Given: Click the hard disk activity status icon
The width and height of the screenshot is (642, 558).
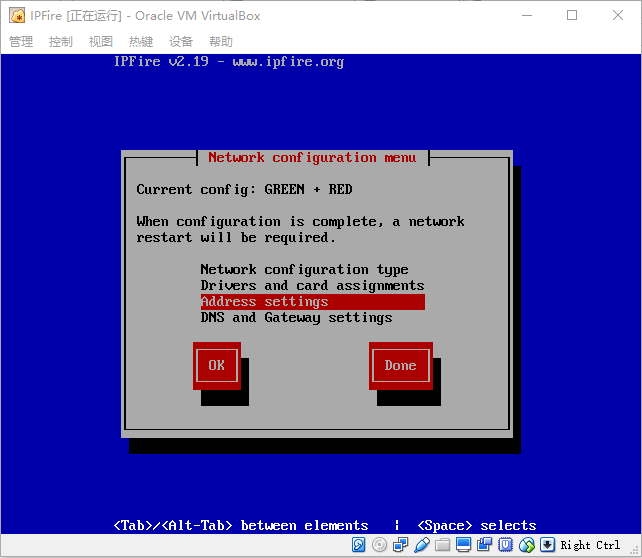Looking at the screenshot, I should point(358,545).
